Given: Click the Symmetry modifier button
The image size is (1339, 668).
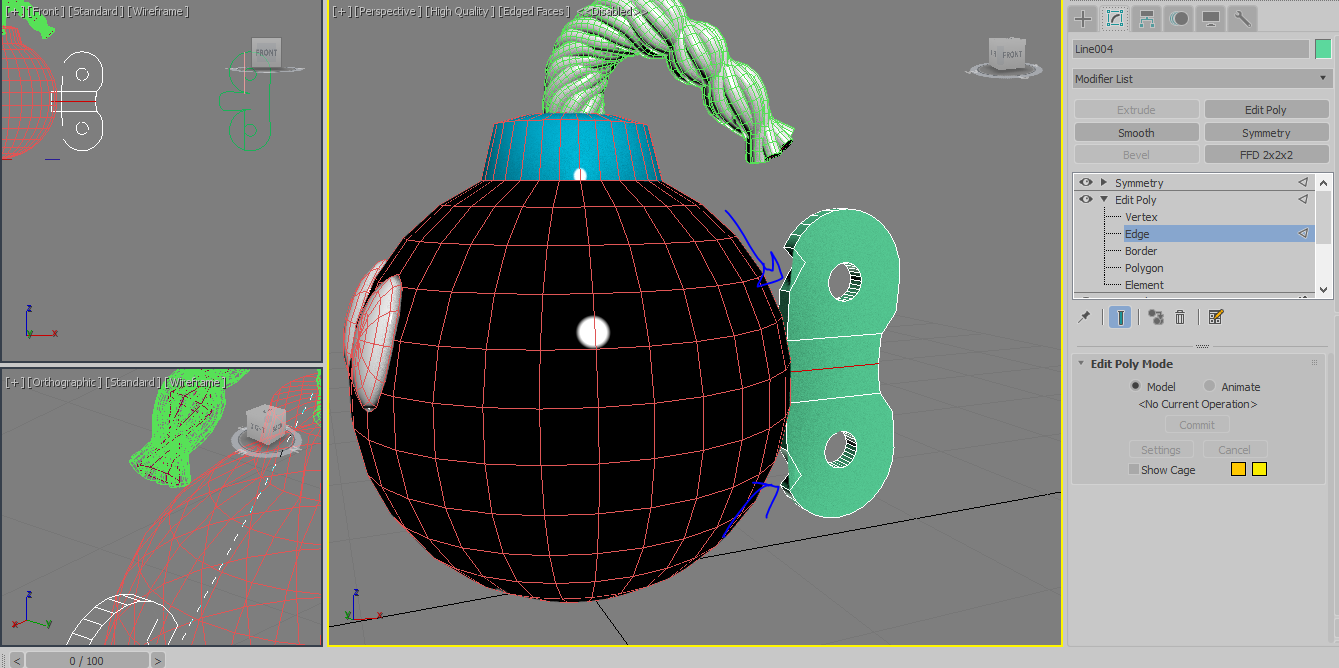Looking at the screenshot, I should [x=1266, y=133].
